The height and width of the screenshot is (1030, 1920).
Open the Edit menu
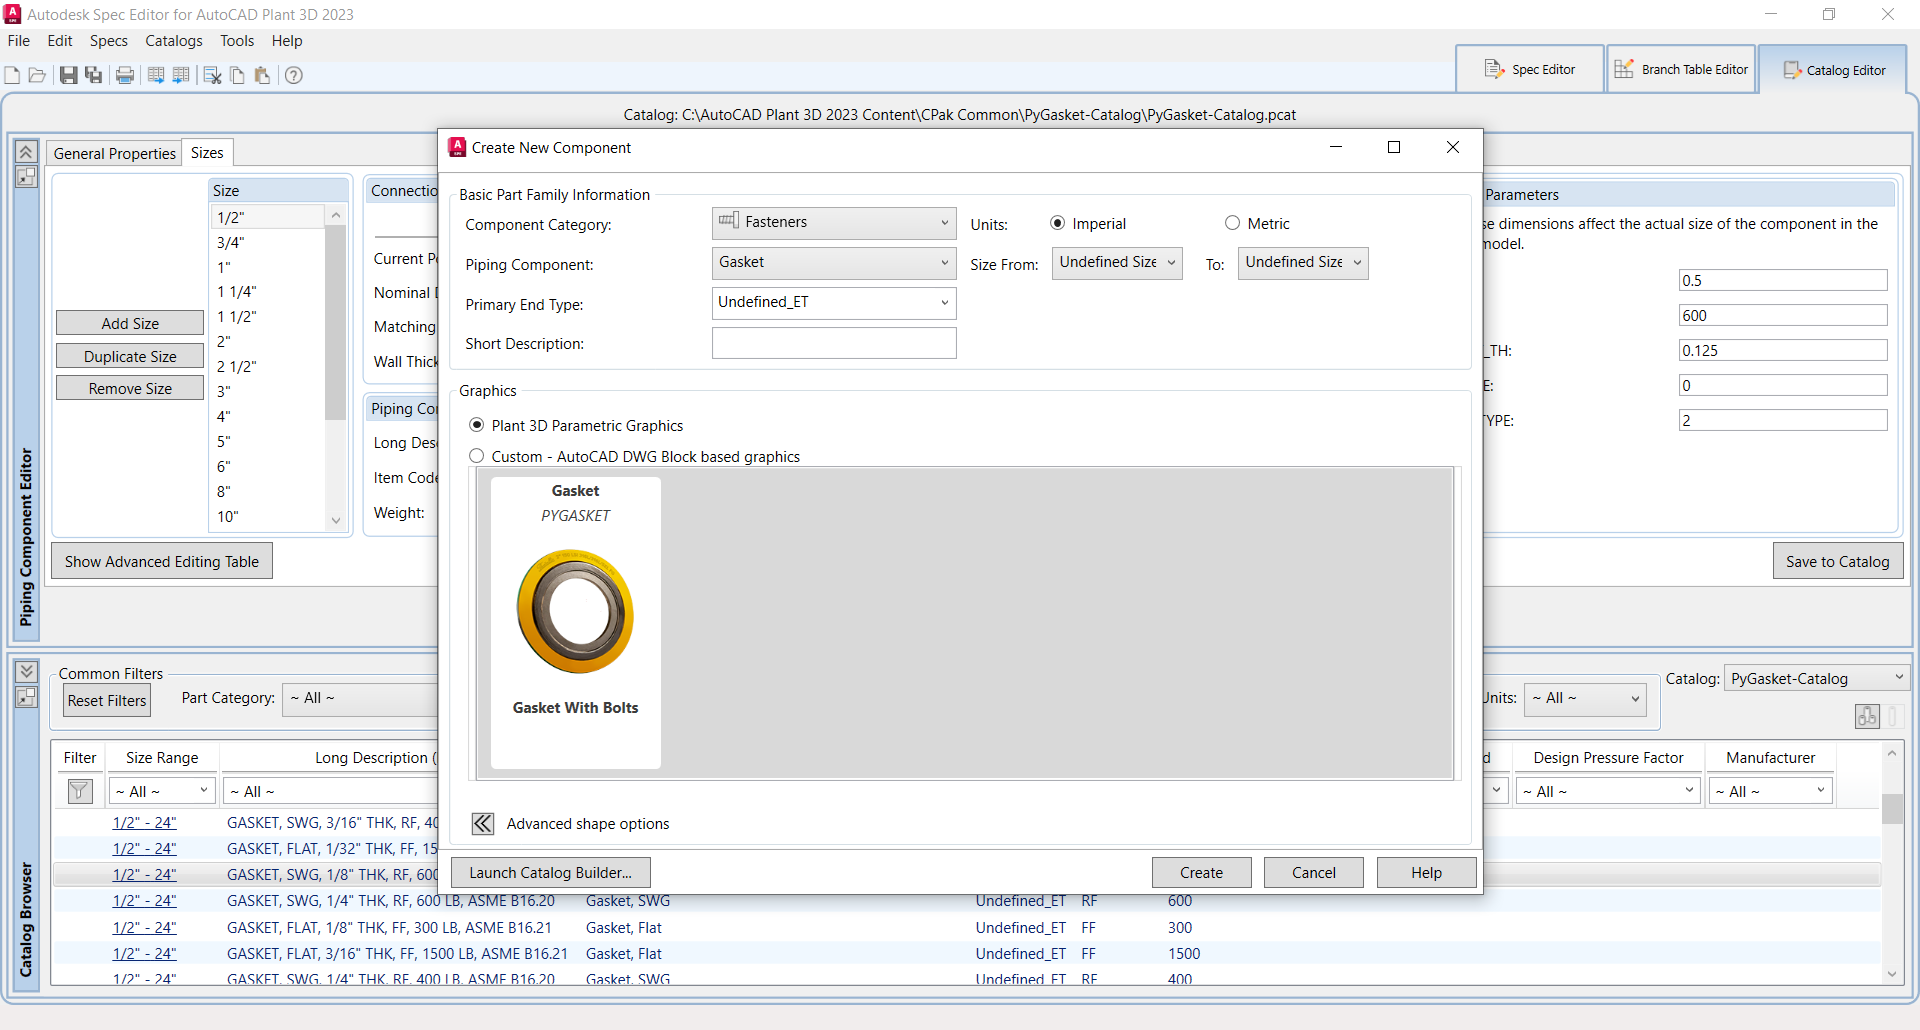click(x=60, y=41)
